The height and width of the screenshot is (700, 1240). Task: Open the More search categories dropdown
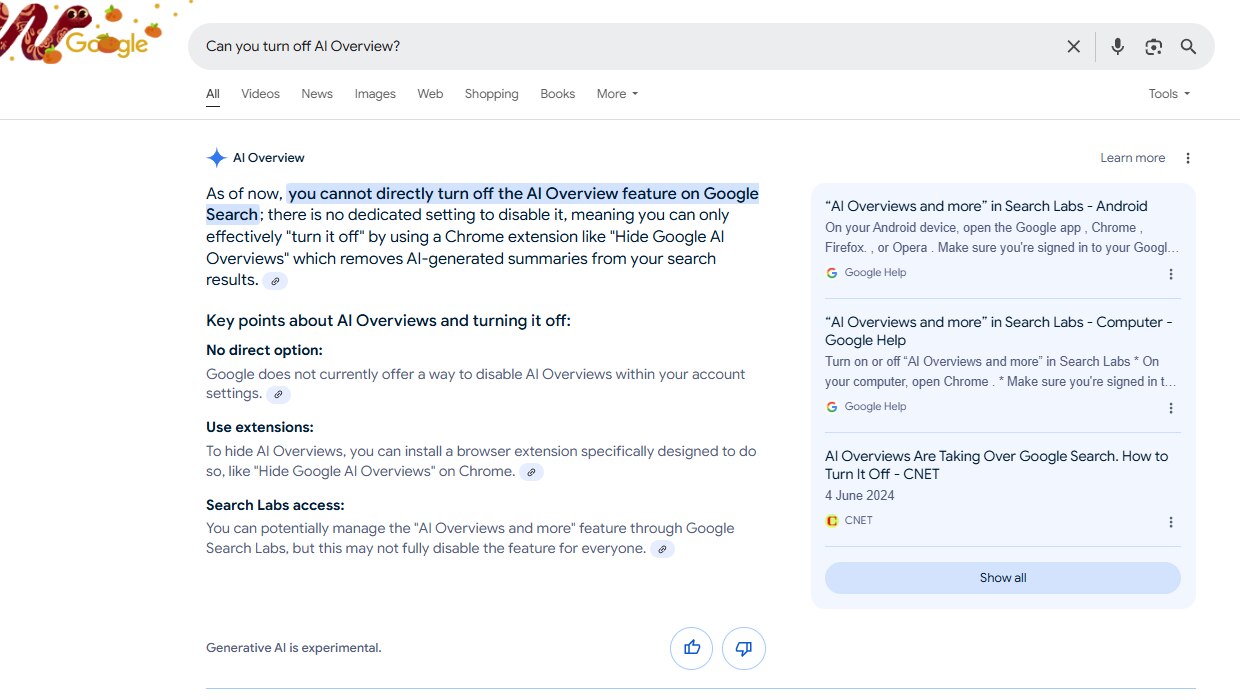(x=616, y=93)
